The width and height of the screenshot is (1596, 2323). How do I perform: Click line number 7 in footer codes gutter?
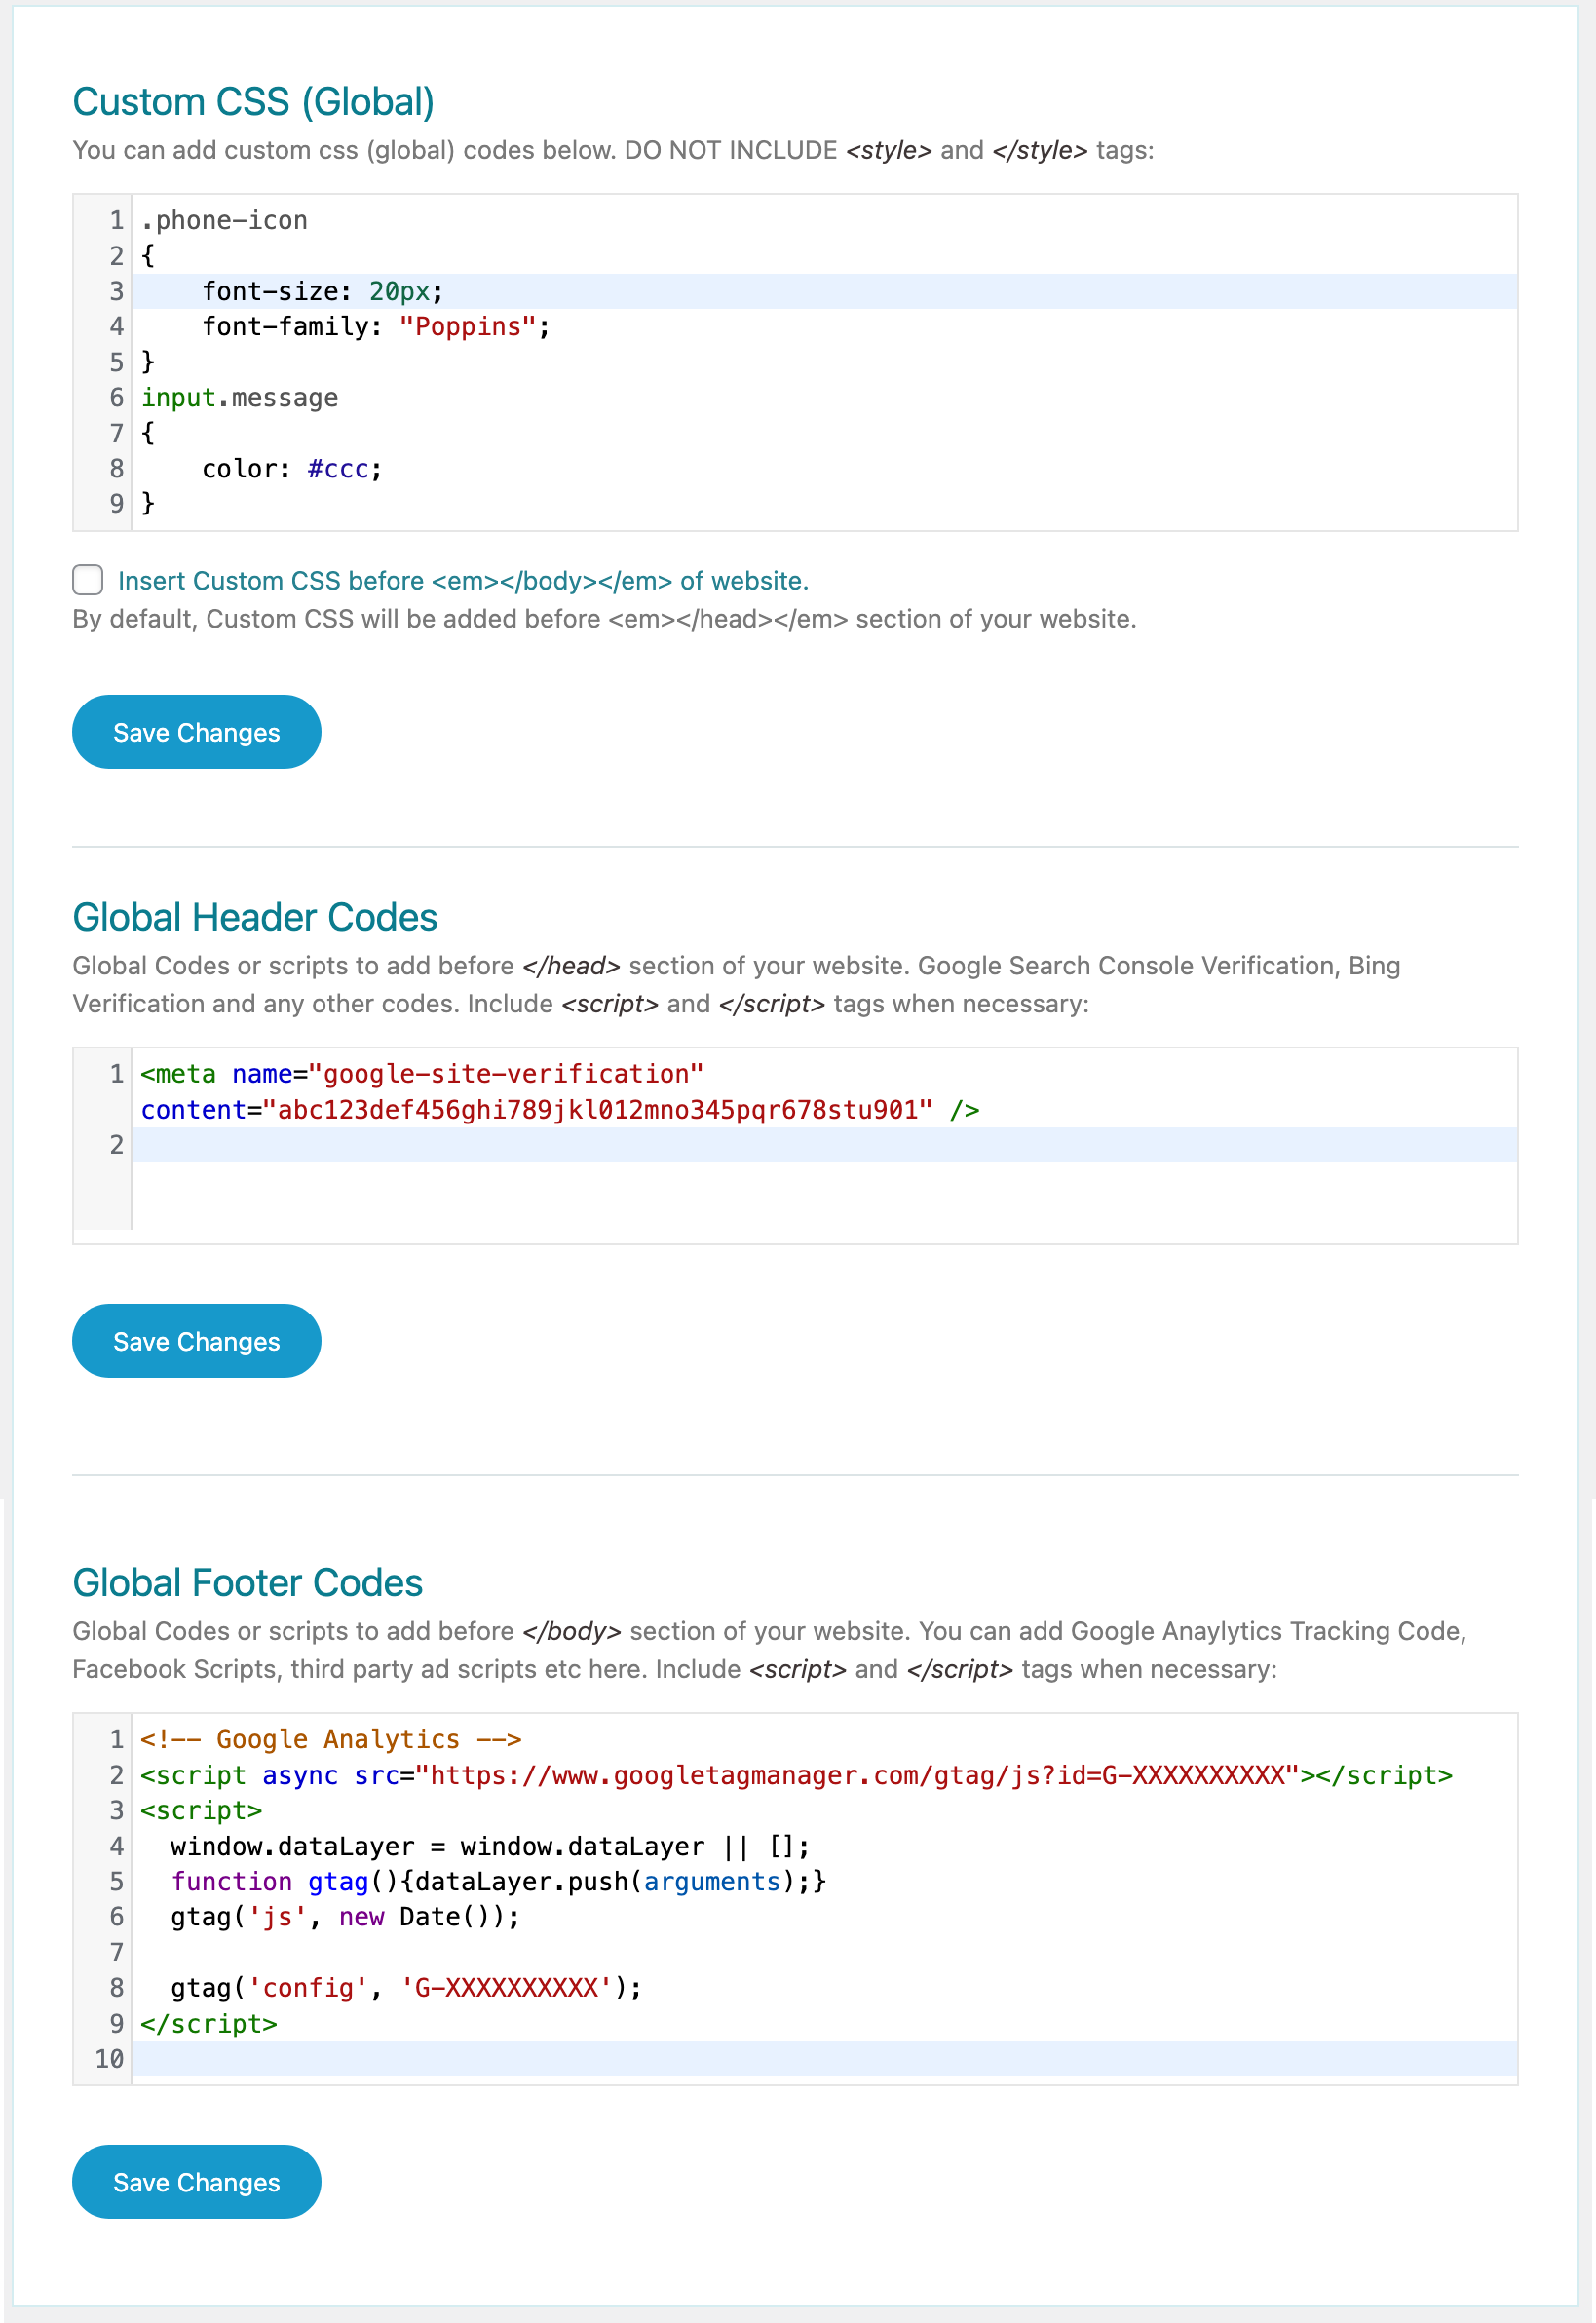[117, 1953]
